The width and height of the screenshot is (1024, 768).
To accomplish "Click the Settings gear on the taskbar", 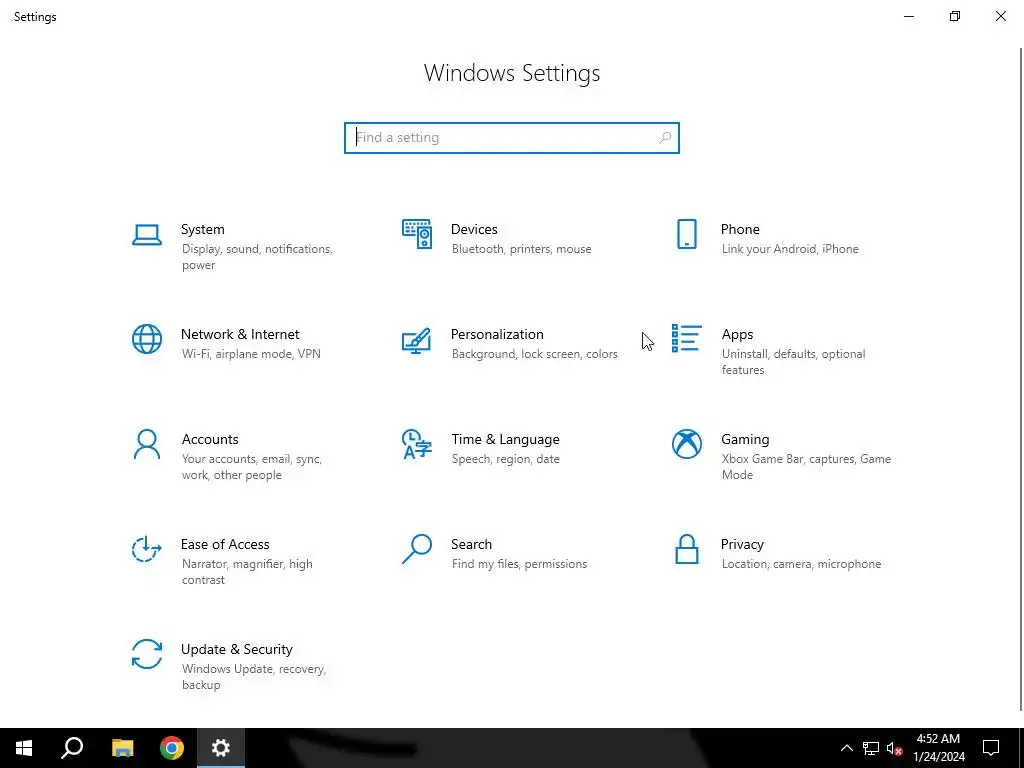I will 221,748.
